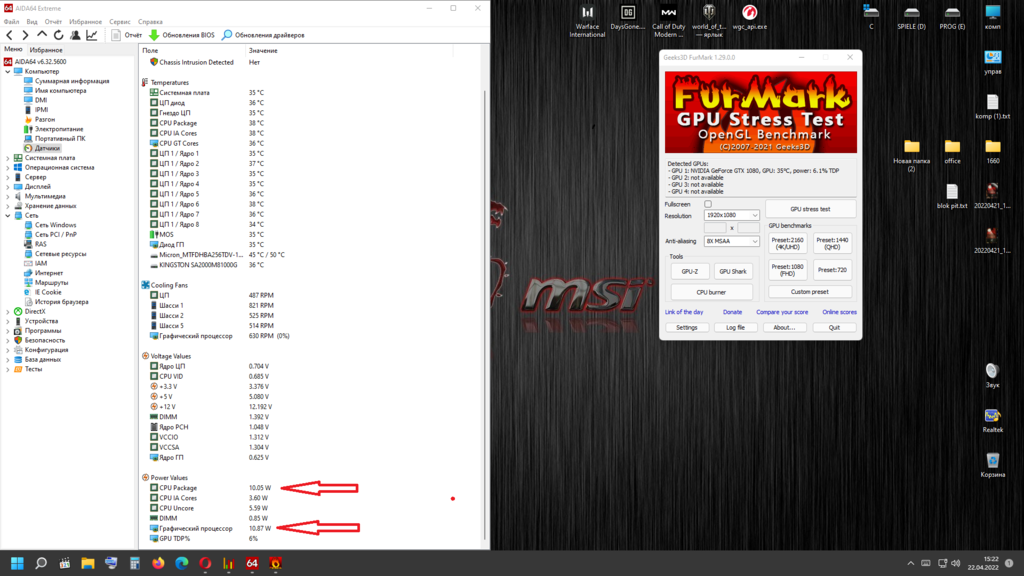Go forward using AIDA64 toolbar forward arrow
The width and height of the screenshot is (1024, 576).
(25, 35)
